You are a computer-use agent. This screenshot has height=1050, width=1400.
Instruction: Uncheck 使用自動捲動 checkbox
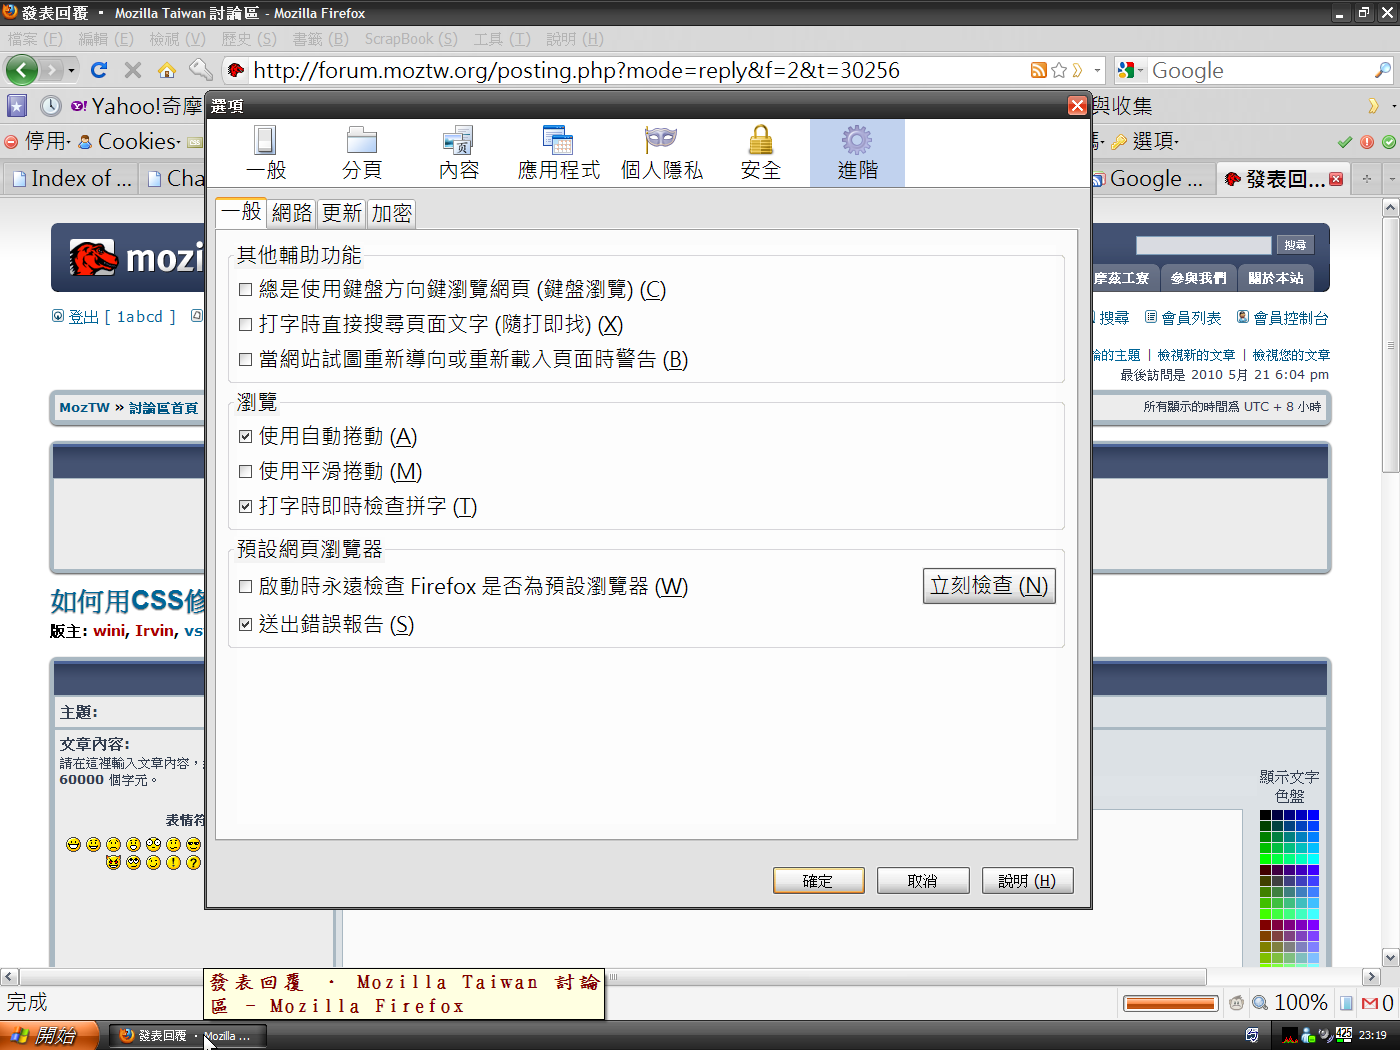(x=246, y=437)
